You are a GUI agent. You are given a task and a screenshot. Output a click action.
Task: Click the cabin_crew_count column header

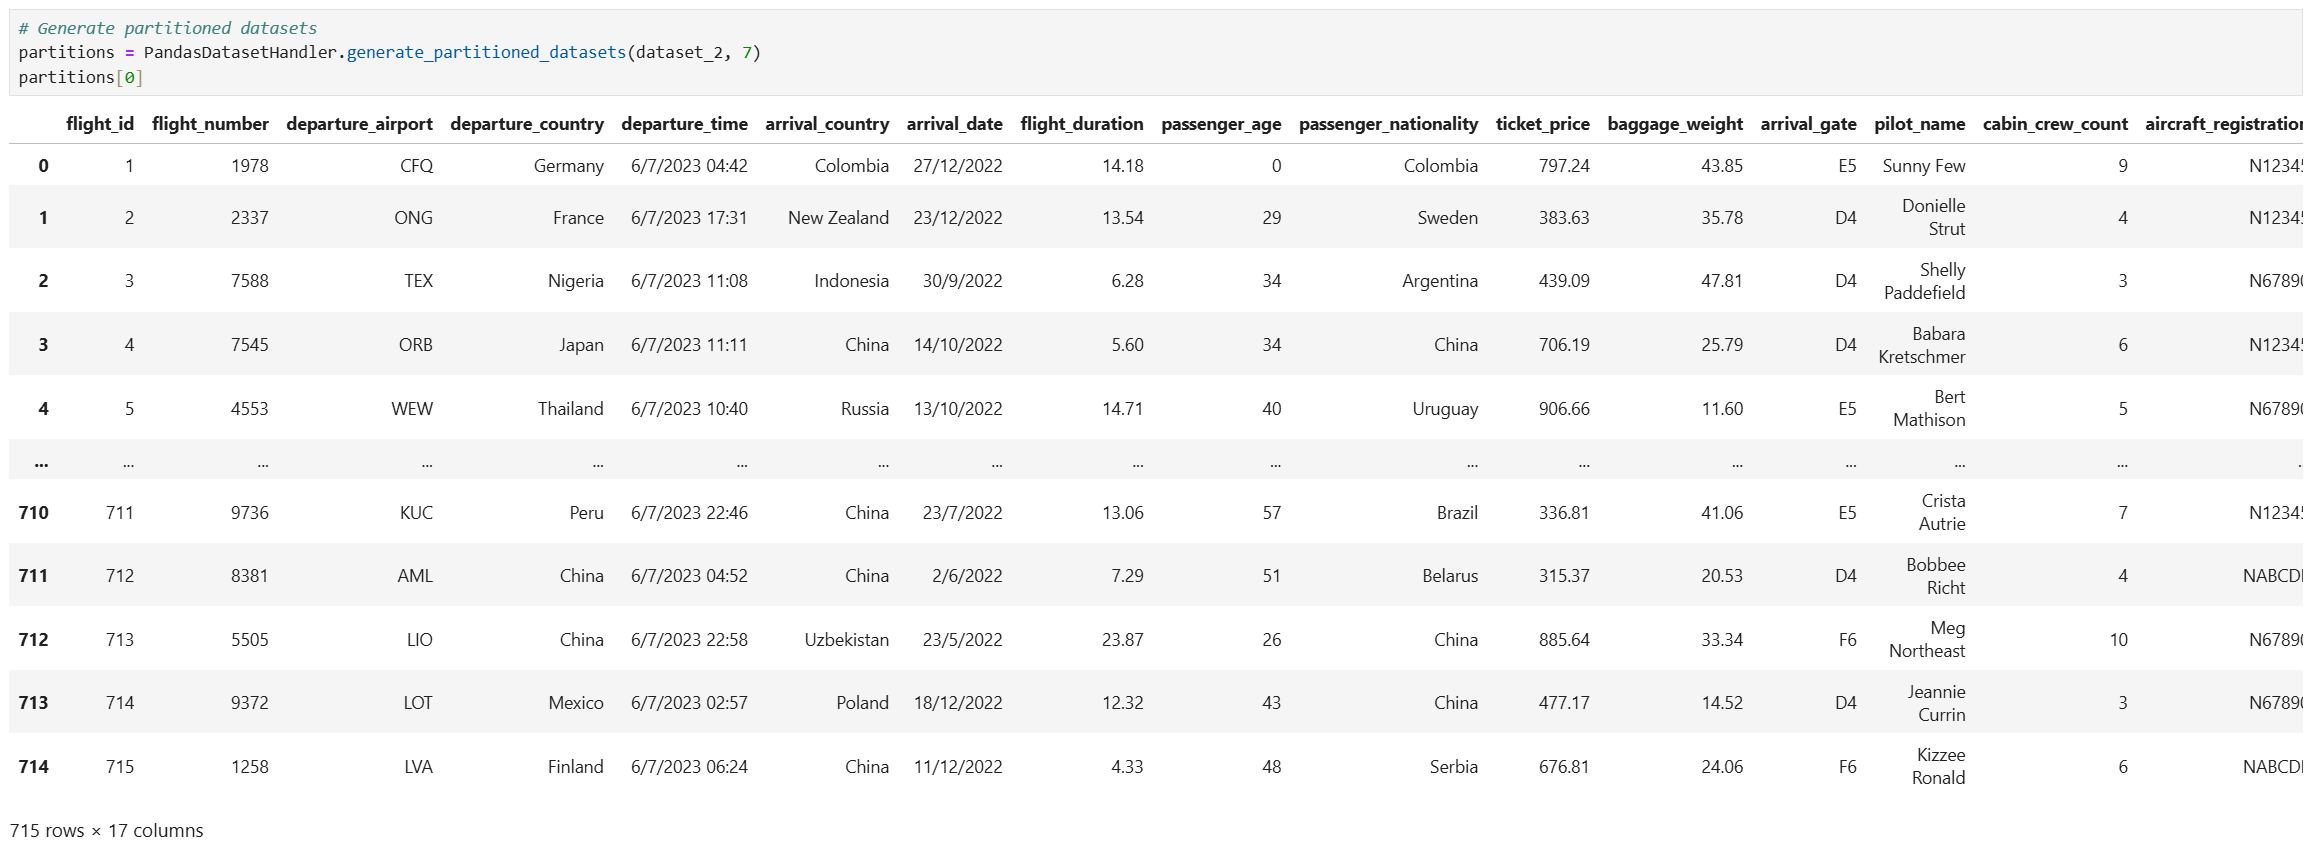point(2054,124)
